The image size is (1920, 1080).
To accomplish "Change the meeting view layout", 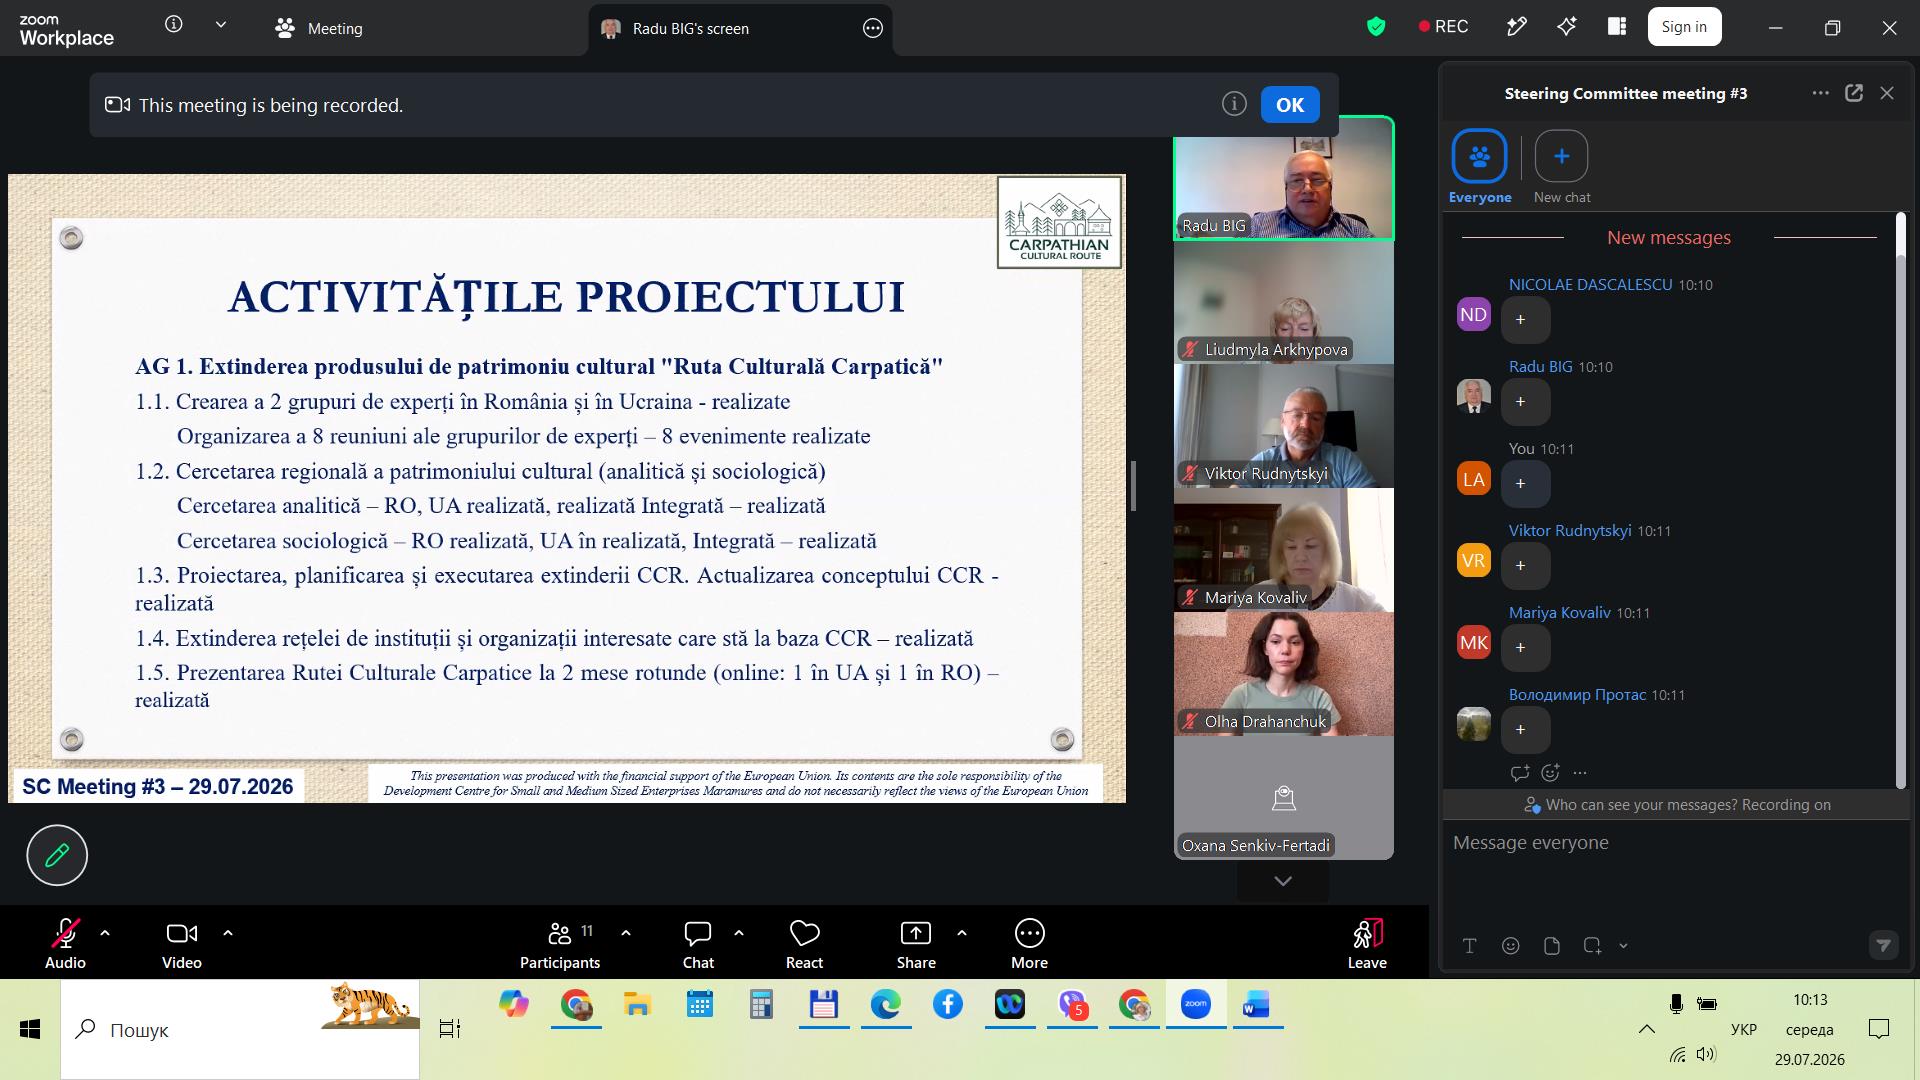I will [x=1617, y=27].
